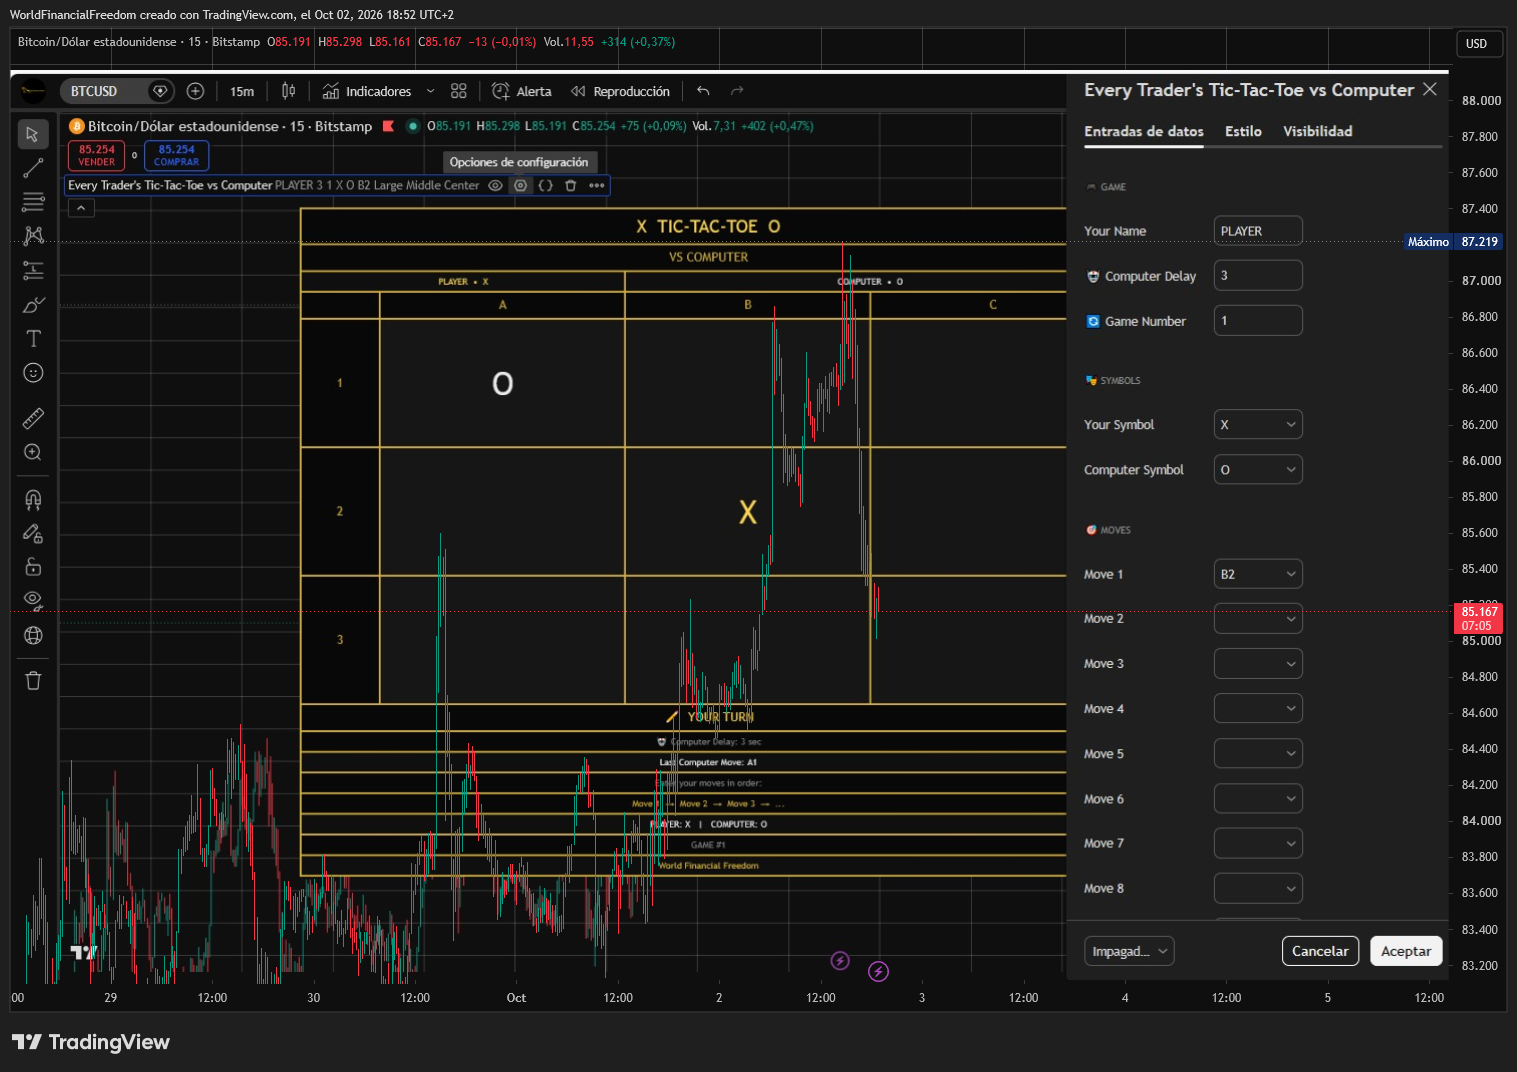This screenshot has width=1517, height=1072.
Task: Click the Alerta button
Action: [x=522, y=91]
